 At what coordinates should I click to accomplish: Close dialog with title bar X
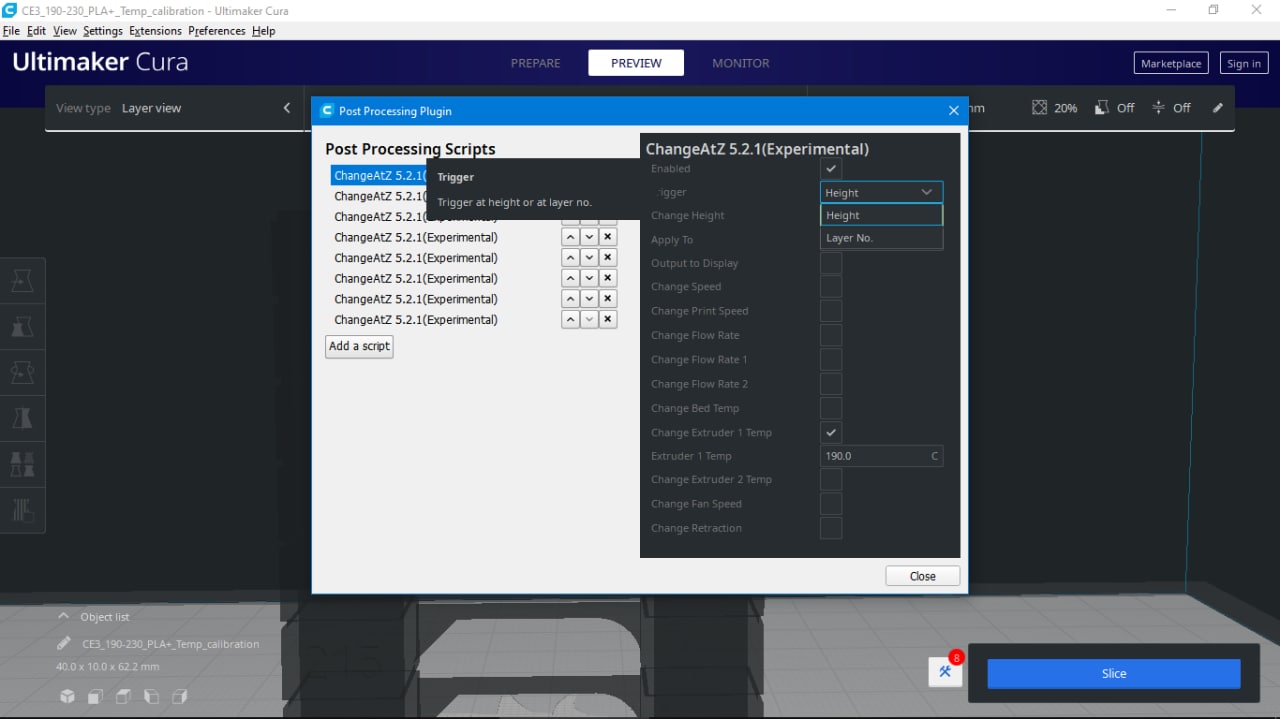point(953,111)
